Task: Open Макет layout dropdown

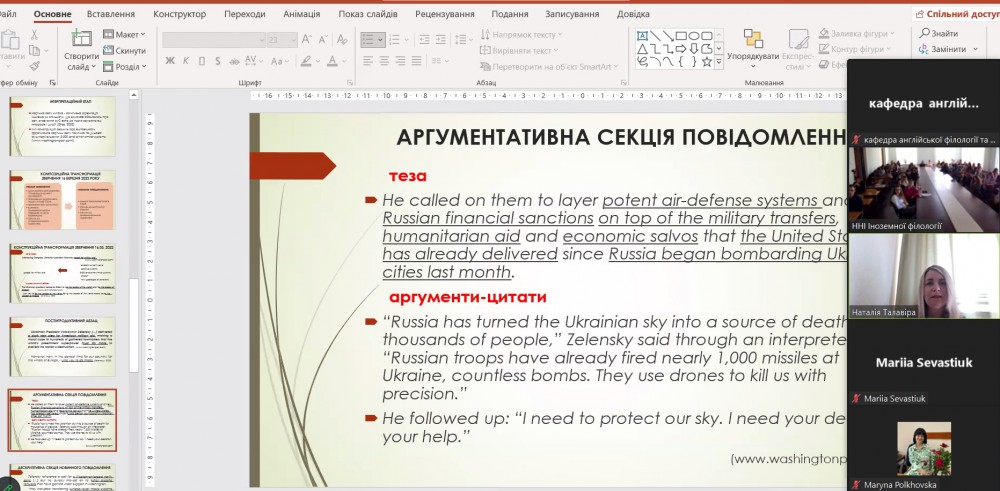Action: (124, 34)
